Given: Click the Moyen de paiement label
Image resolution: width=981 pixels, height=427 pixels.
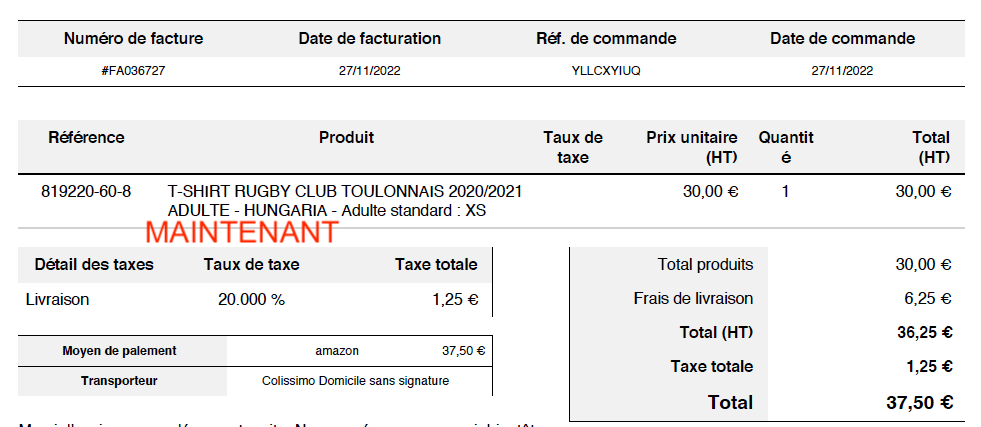Looking at the screenshot, I should pos(119,351).
